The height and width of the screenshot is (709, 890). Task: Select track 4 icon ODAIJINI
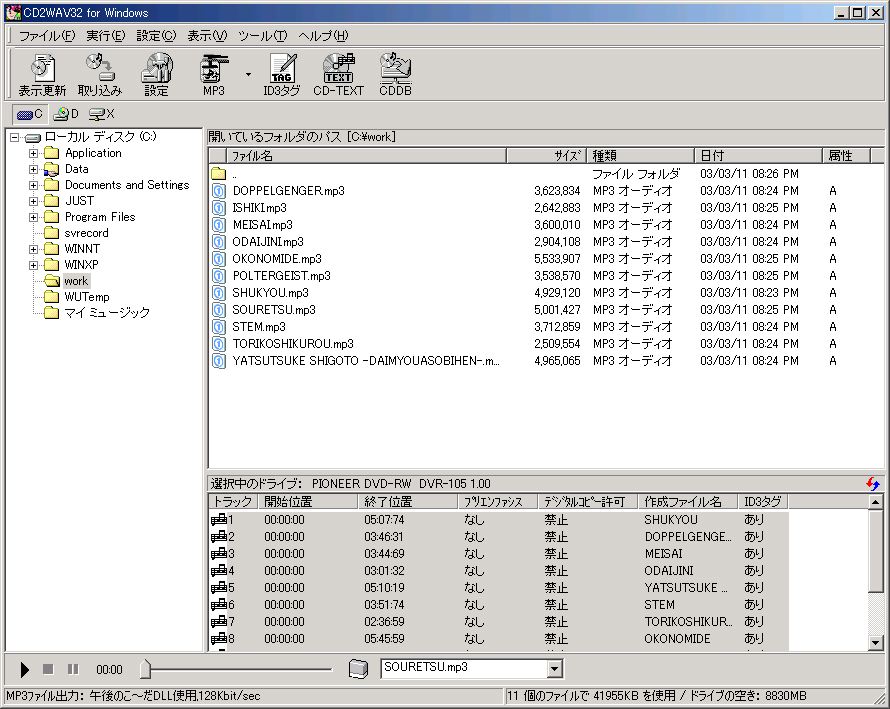point(219,570)
